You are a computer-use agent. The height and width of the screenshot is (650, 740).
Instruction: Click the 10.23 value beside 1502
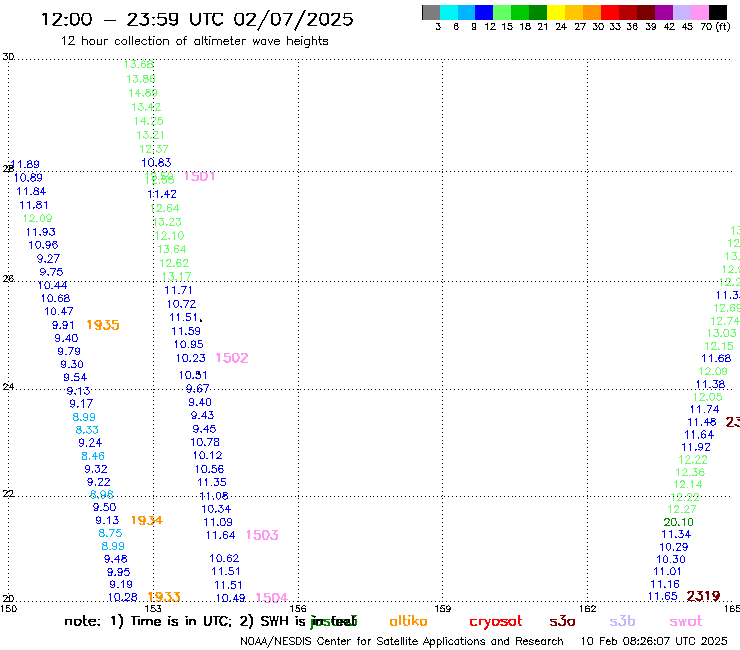point(191,358)
